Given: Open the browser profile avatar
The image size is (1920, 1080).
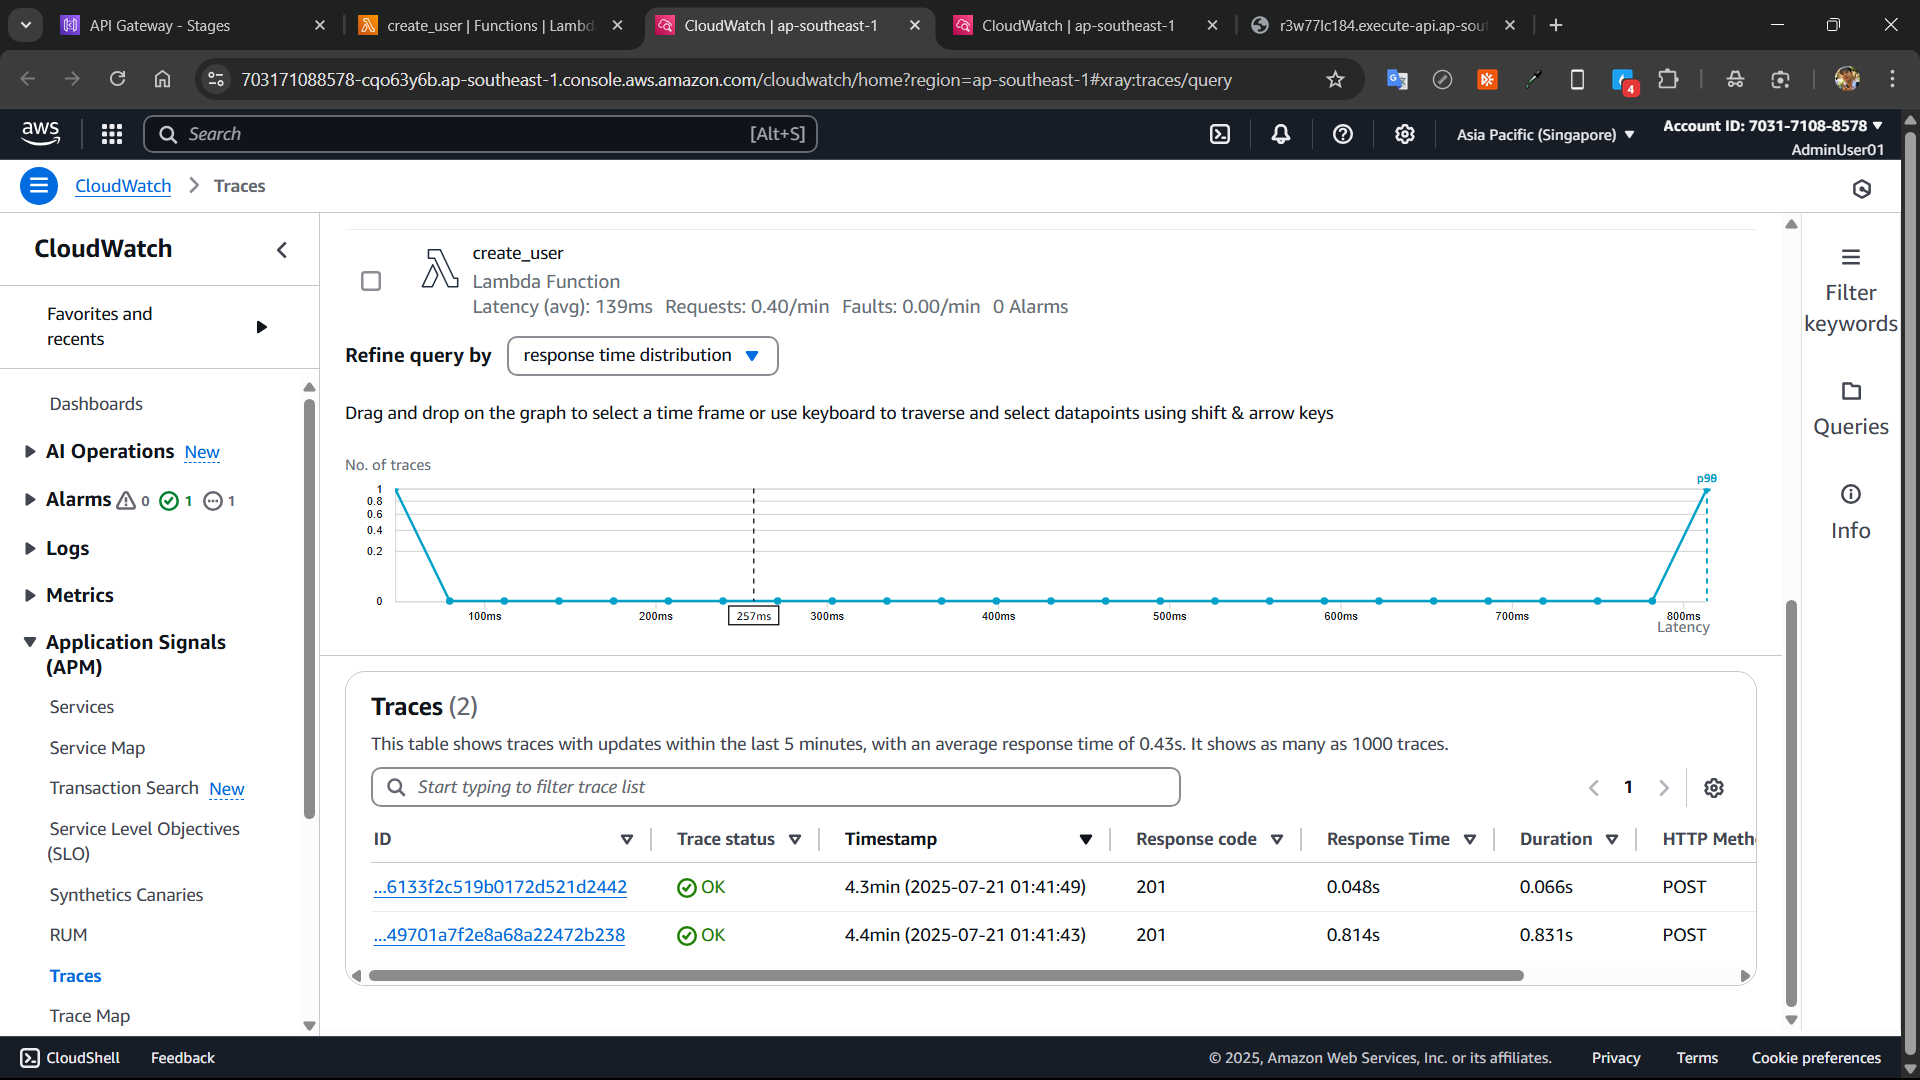Looking at the screenshot, I should (1847, 80).
